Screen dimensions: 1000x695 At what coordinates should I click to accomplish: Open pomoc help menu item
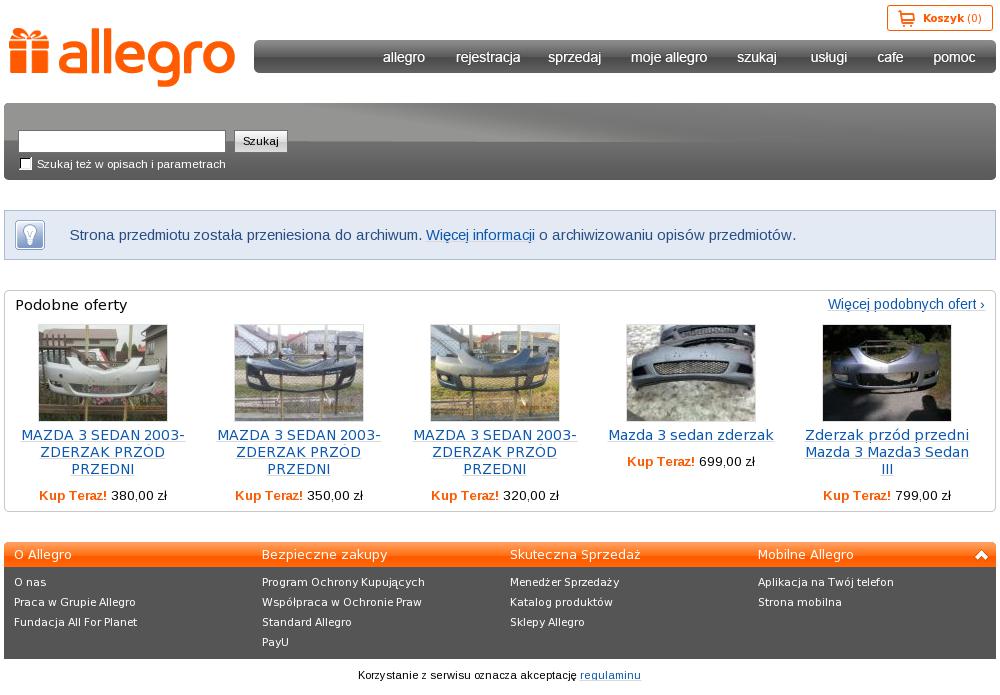pyautogui.click(x=954, y=57)
